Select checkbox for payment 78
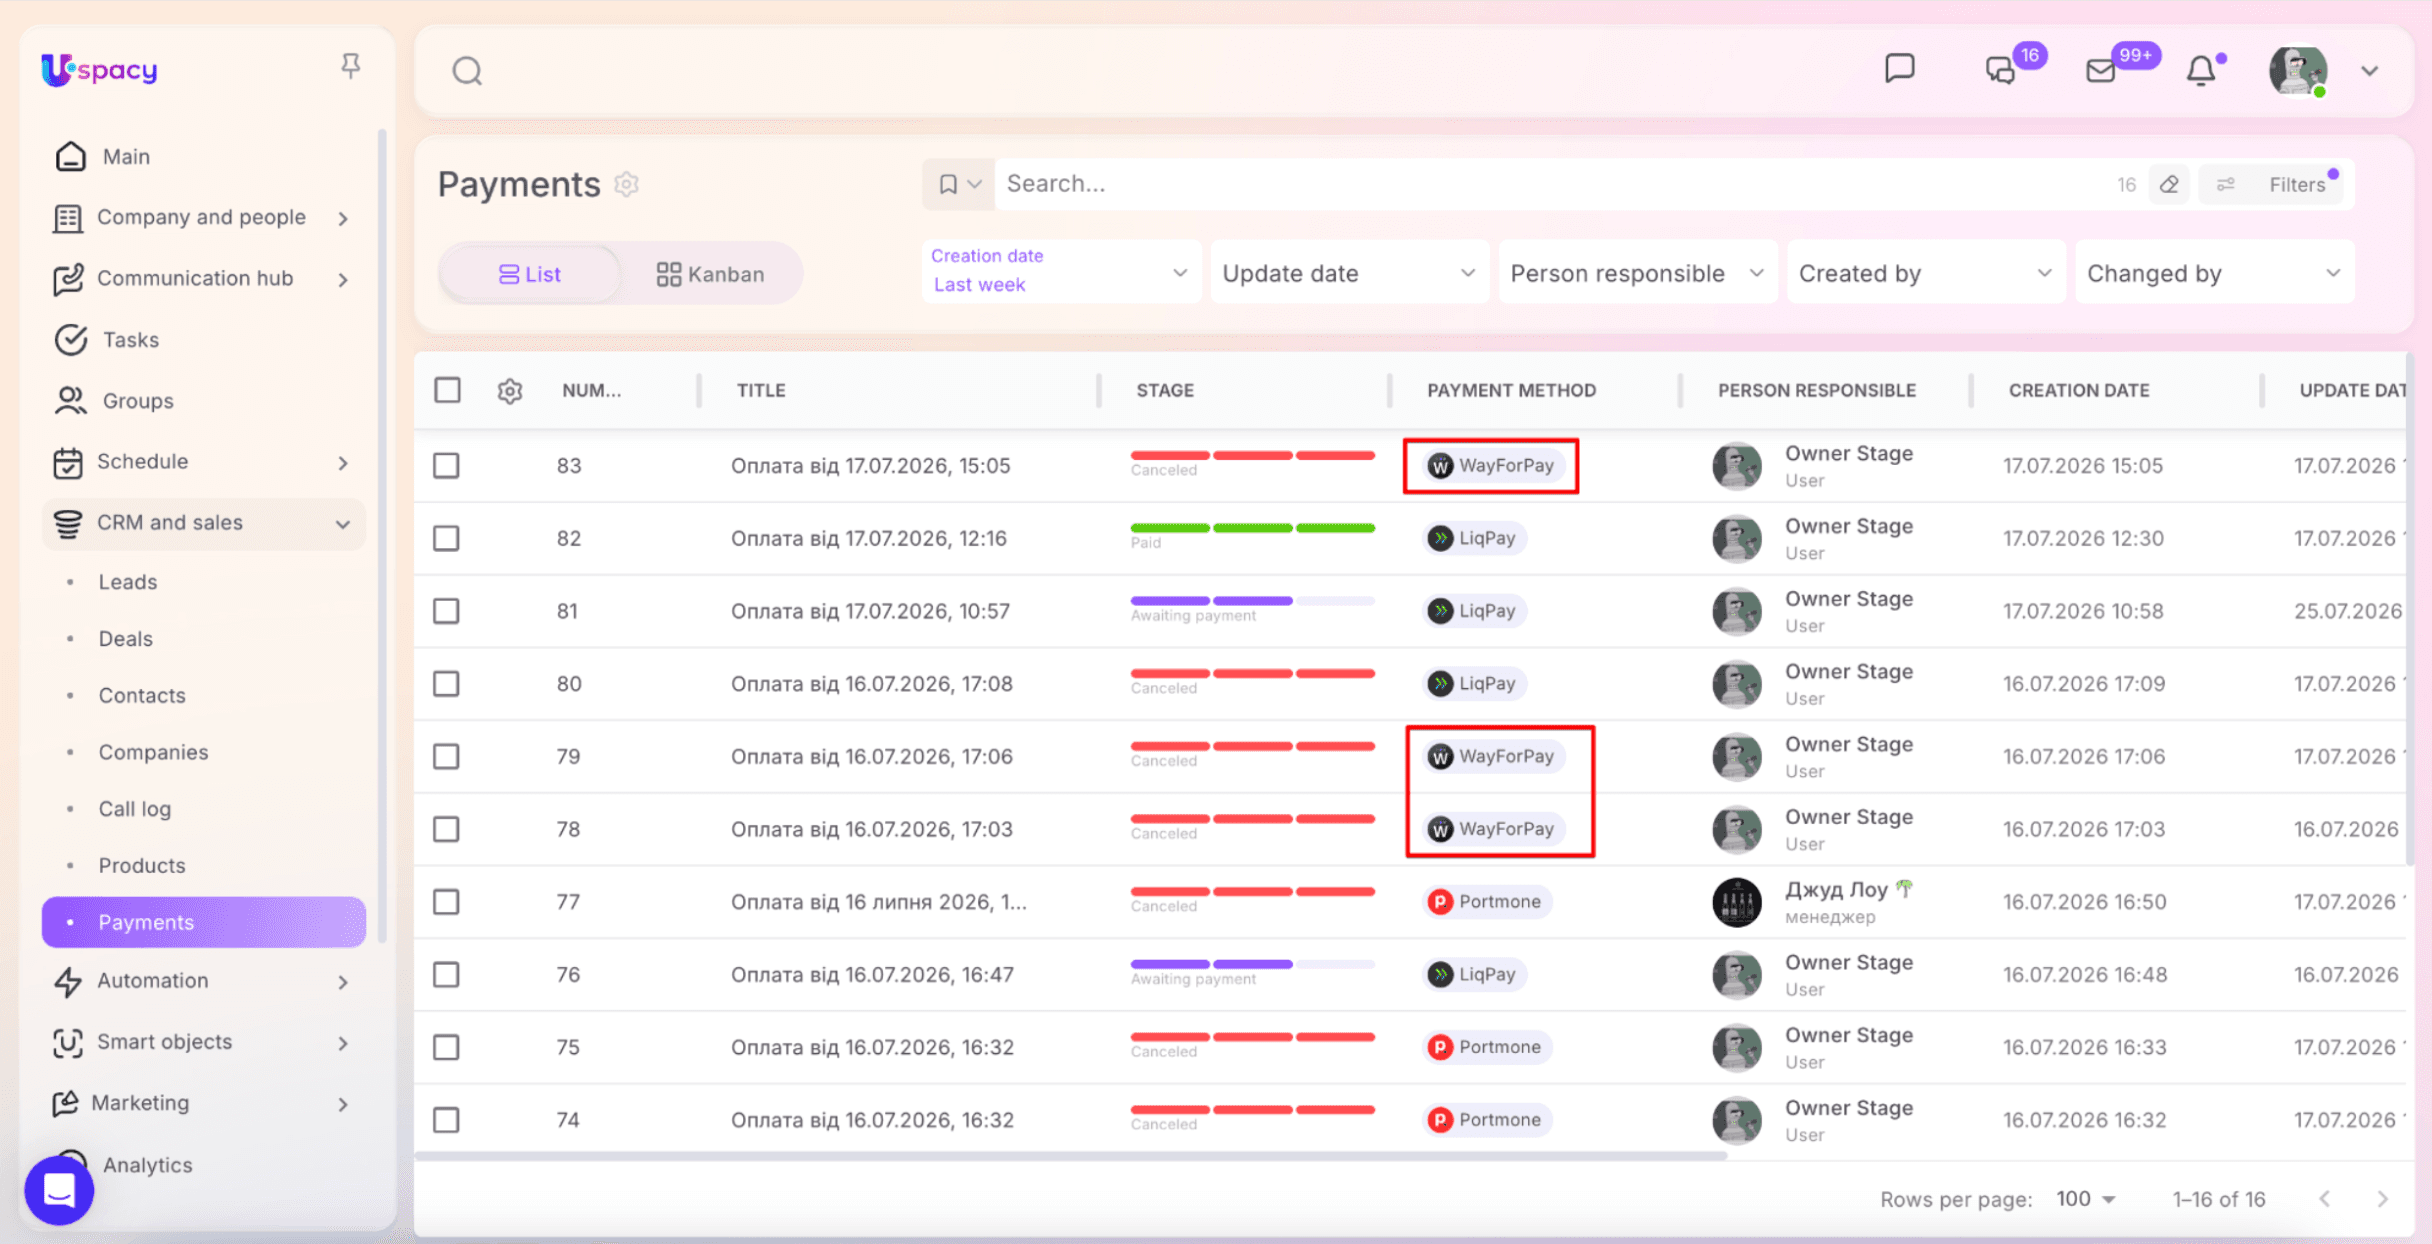 446,829
